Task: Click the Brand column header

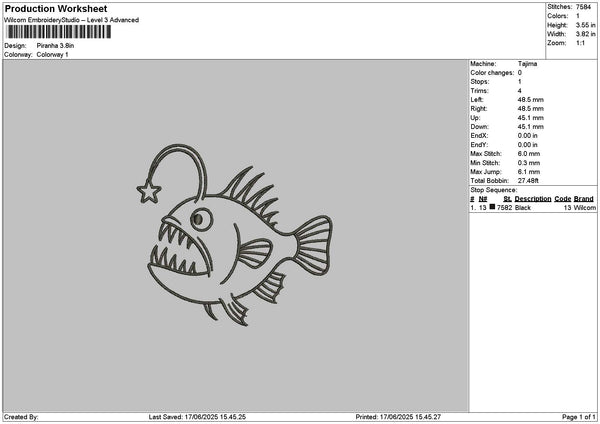Action: (584, 199)
